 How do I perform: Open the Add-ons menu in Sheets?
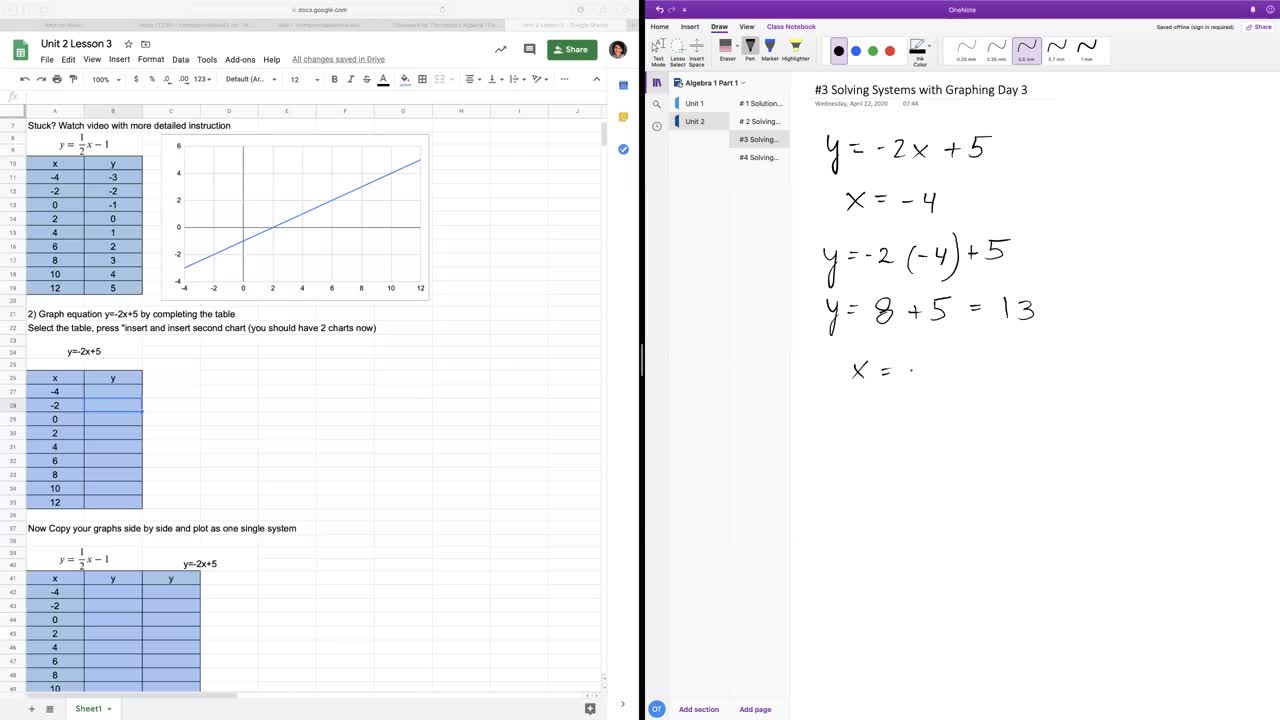click(240, 60)
